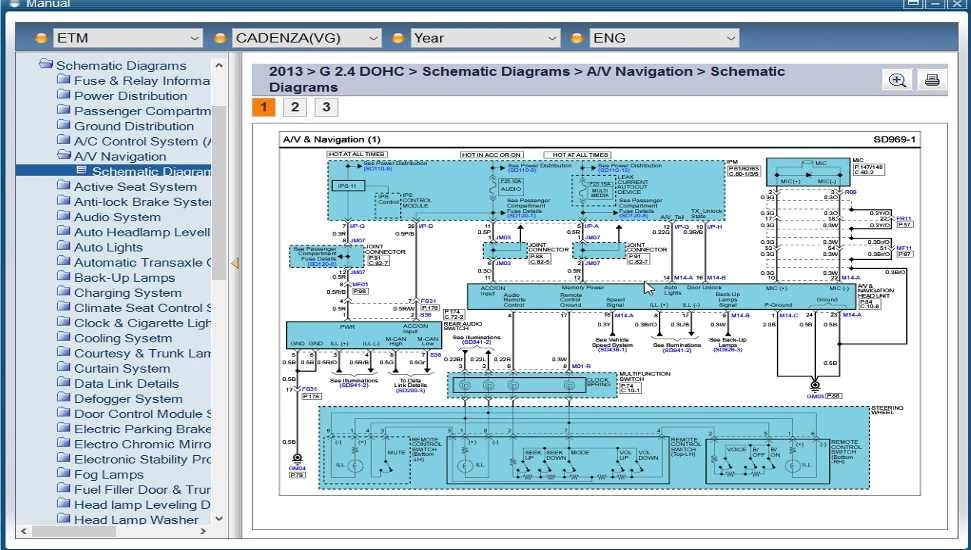Click the folder icon beside Power Distribution

[64, 96]
